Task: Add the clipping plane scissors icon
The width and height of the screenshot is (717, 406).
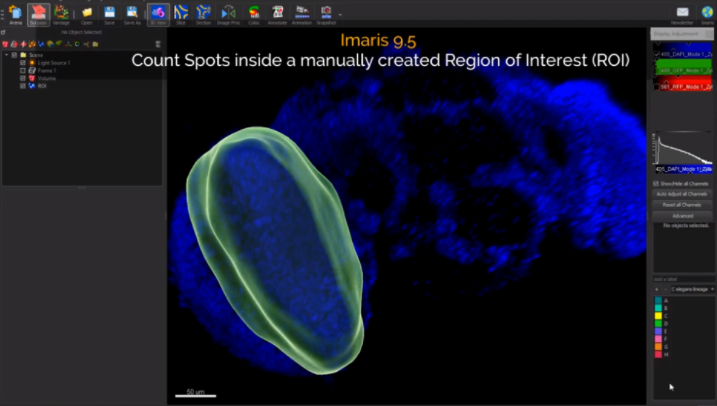Action: pyautogui.click(x=86, y=44)
